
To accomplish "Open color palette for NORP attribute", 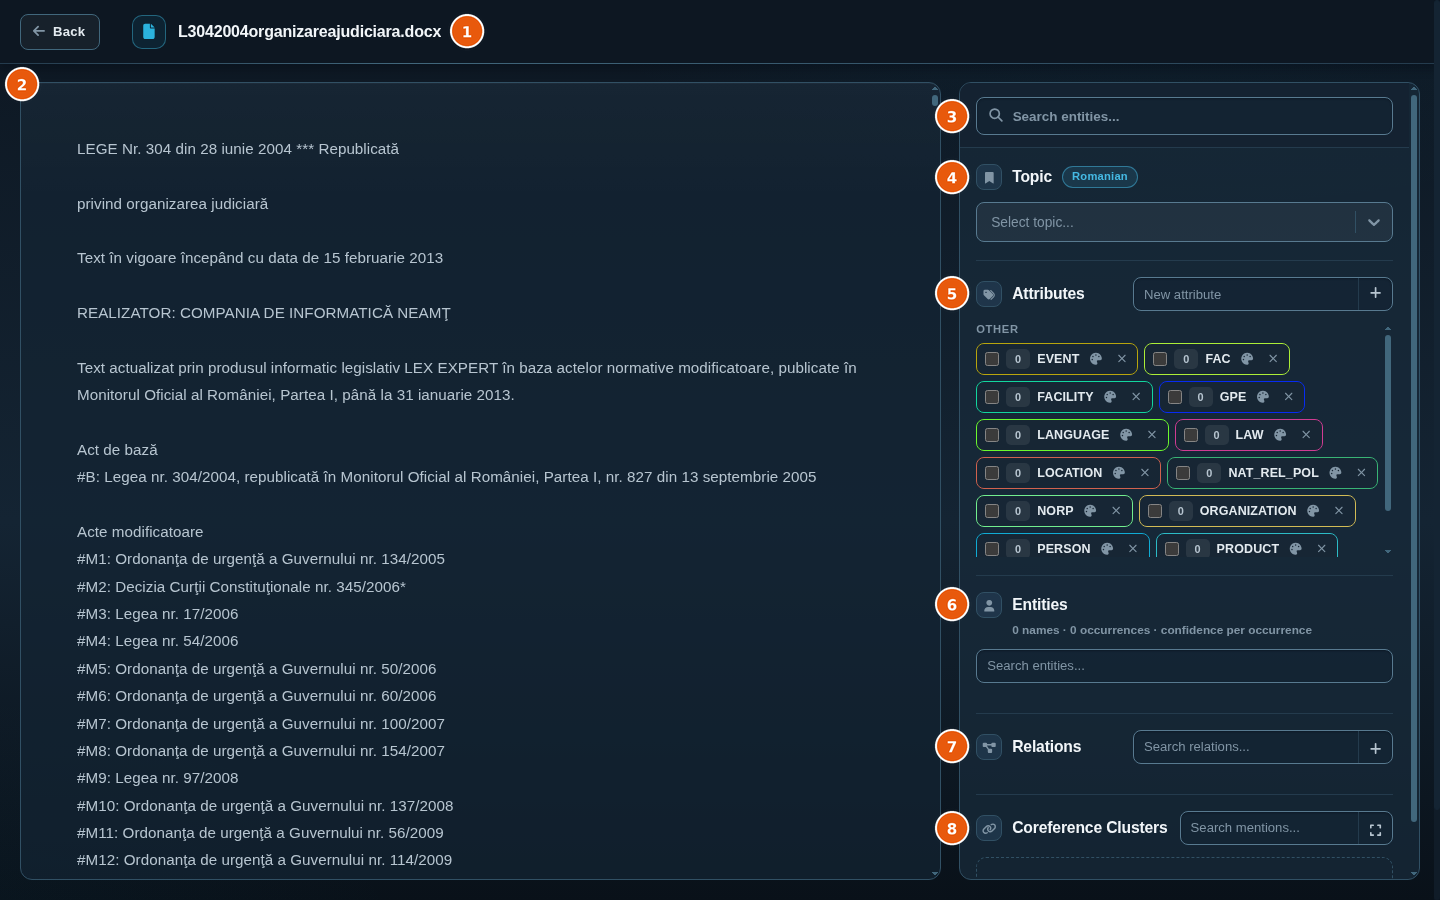I will [1090, 511].
